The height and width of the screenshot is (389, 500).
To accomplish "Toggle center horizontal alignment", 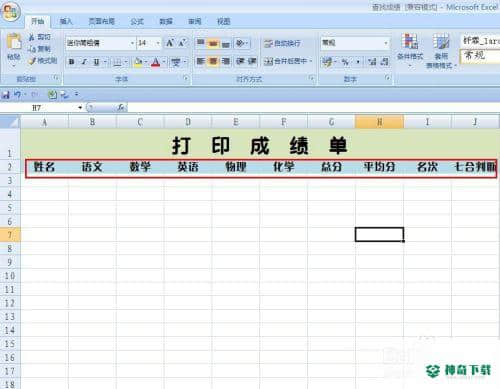I will click(x=213, y=61).
